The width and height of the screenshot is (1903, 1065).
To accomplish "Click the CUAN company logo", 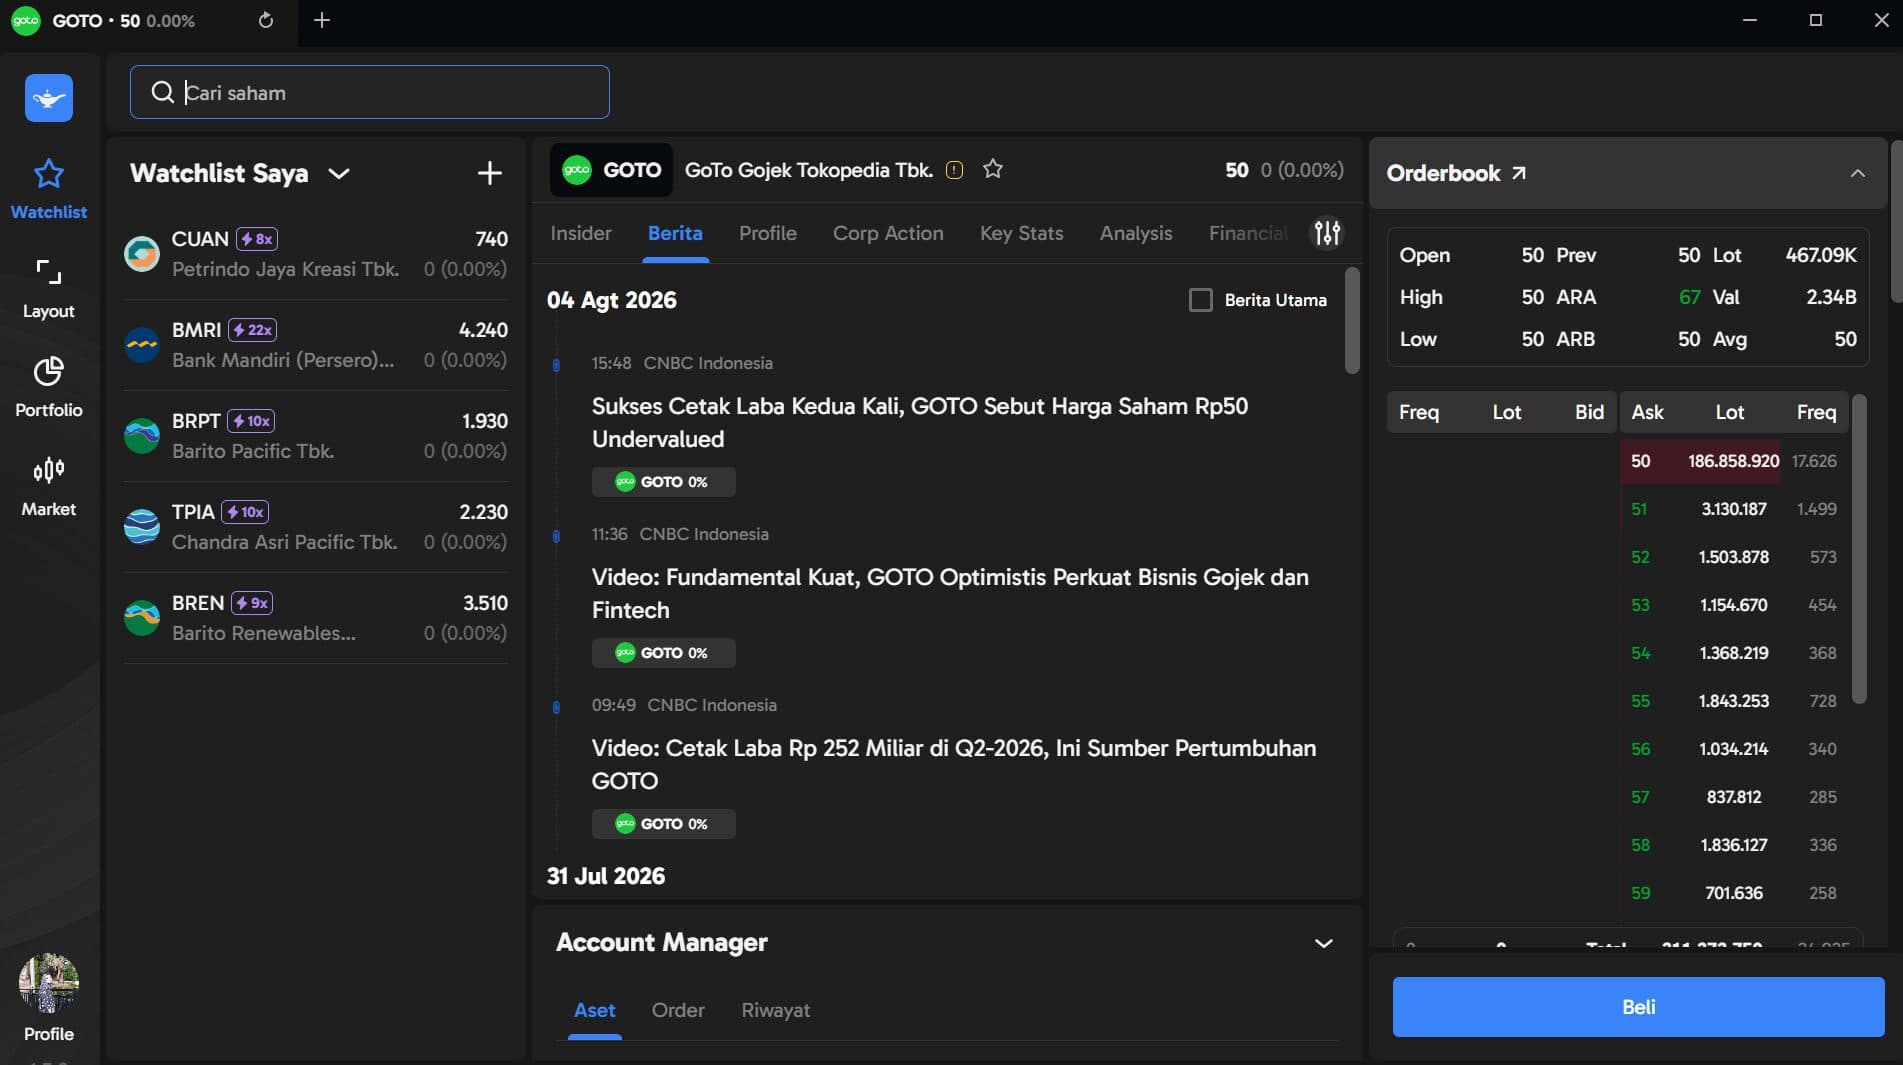I will coord(142,254).
